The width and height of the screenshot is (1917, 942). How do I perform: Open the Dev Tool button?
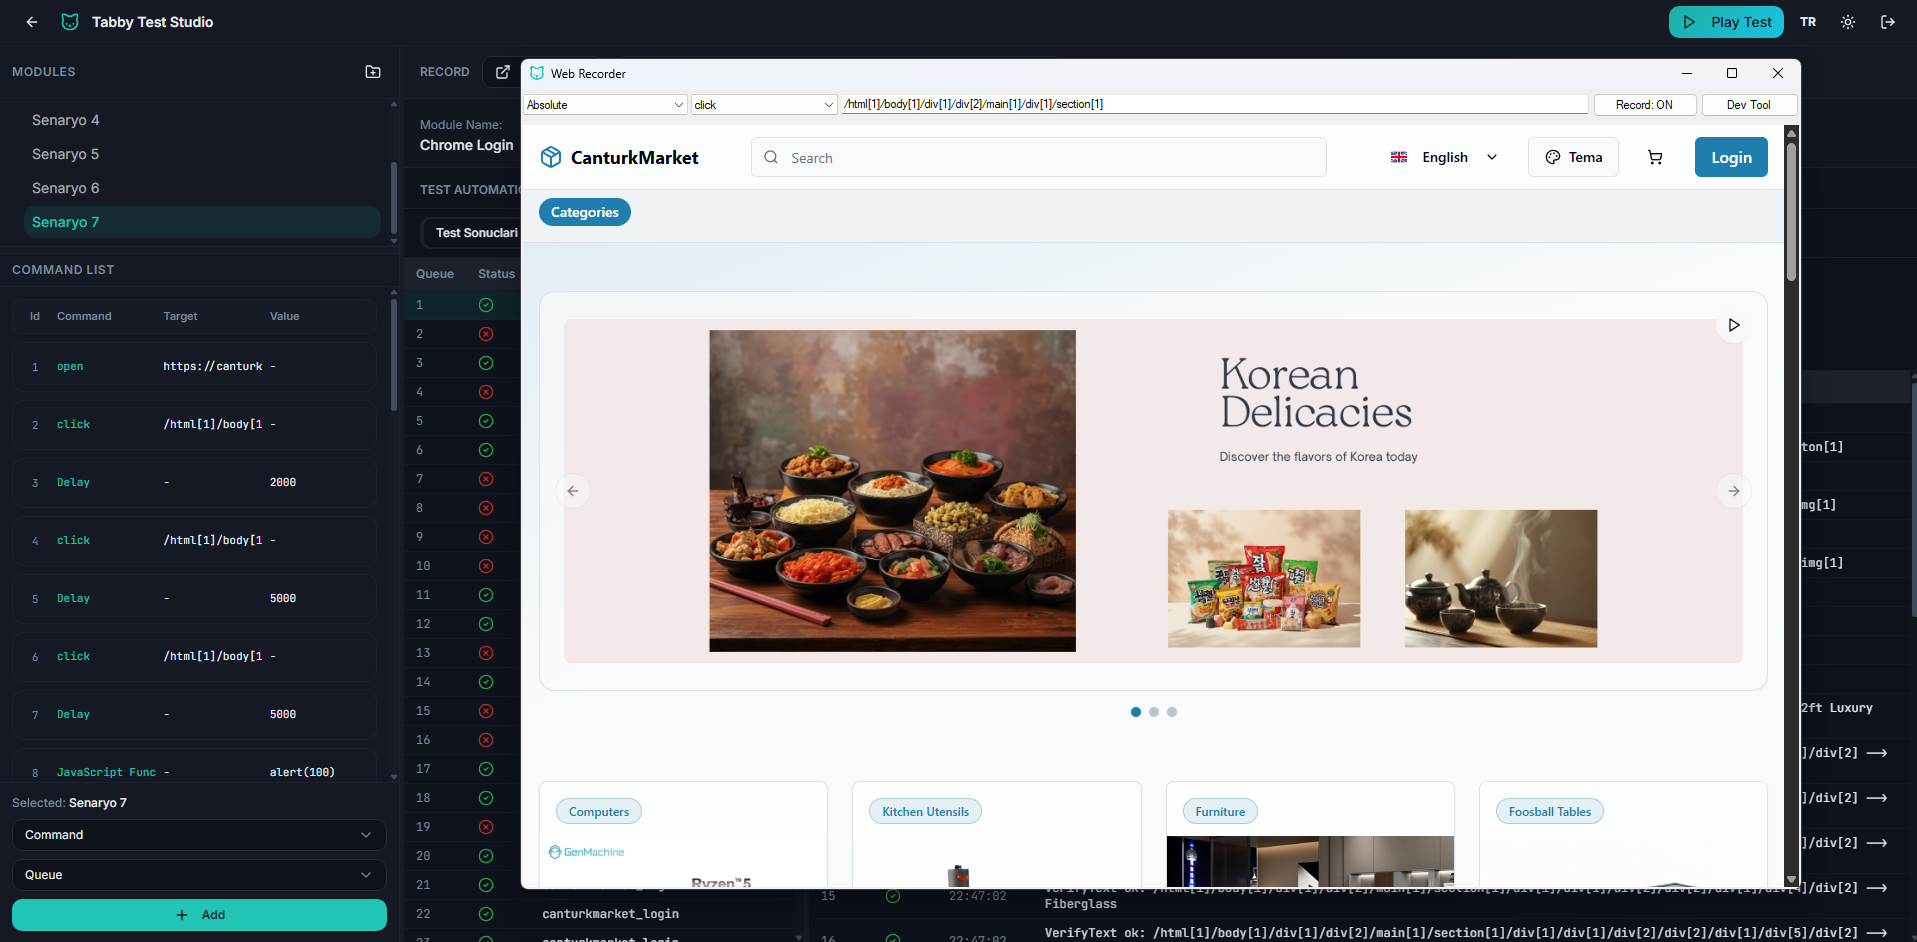click(1748, 105)
